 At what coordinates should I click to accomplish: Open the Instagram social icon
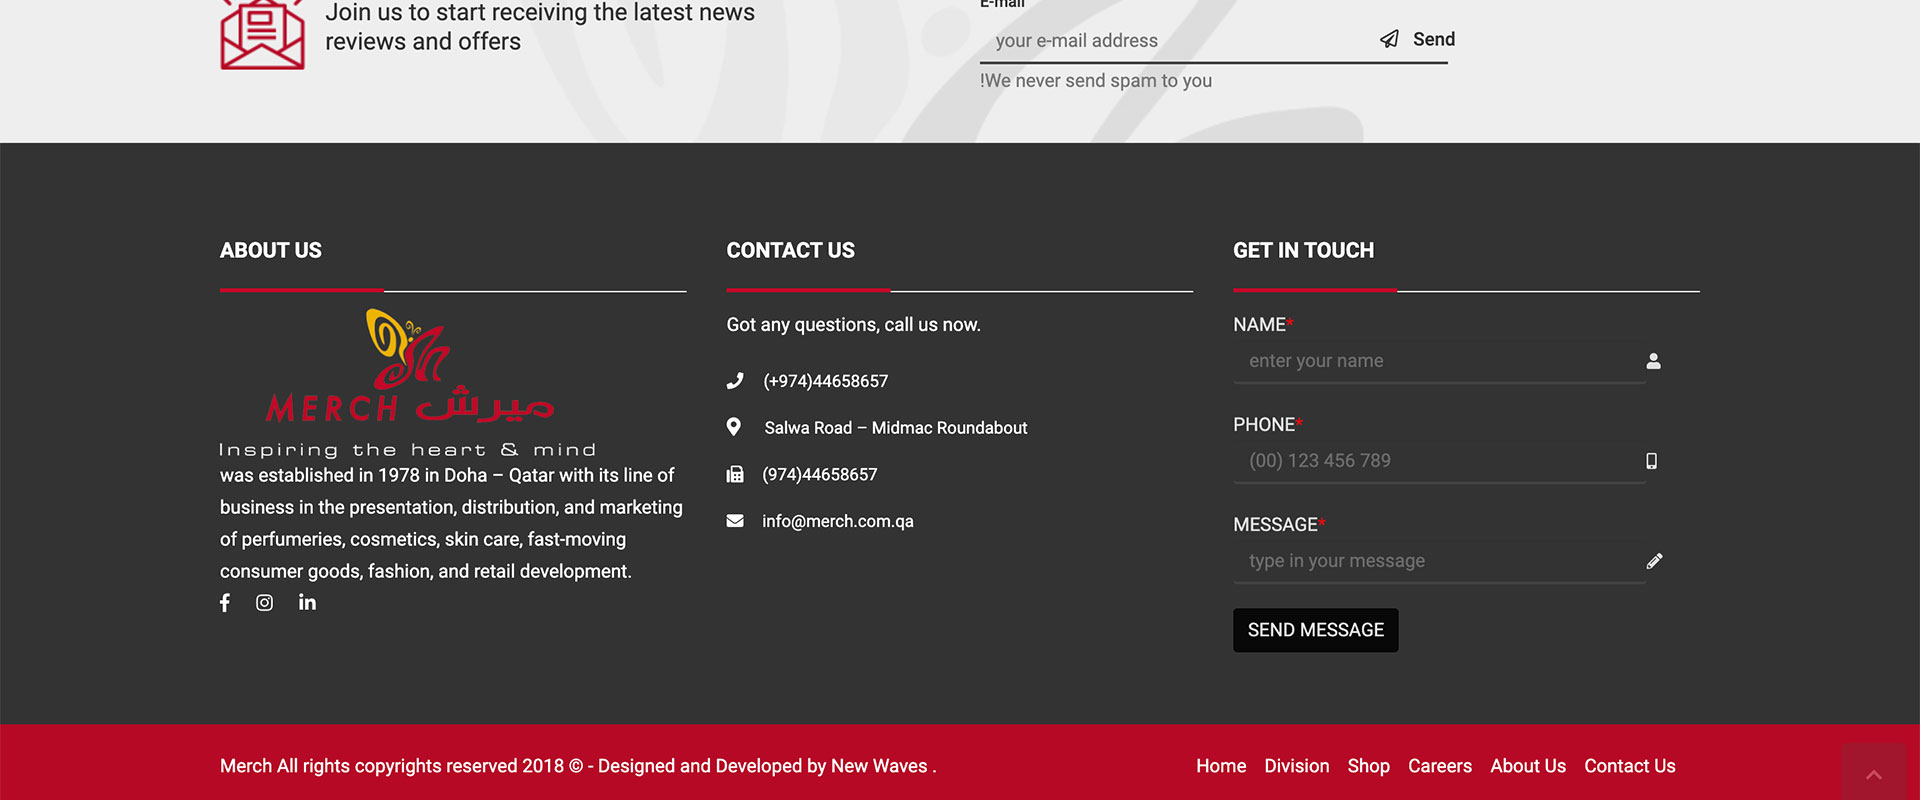pos(264,603)
